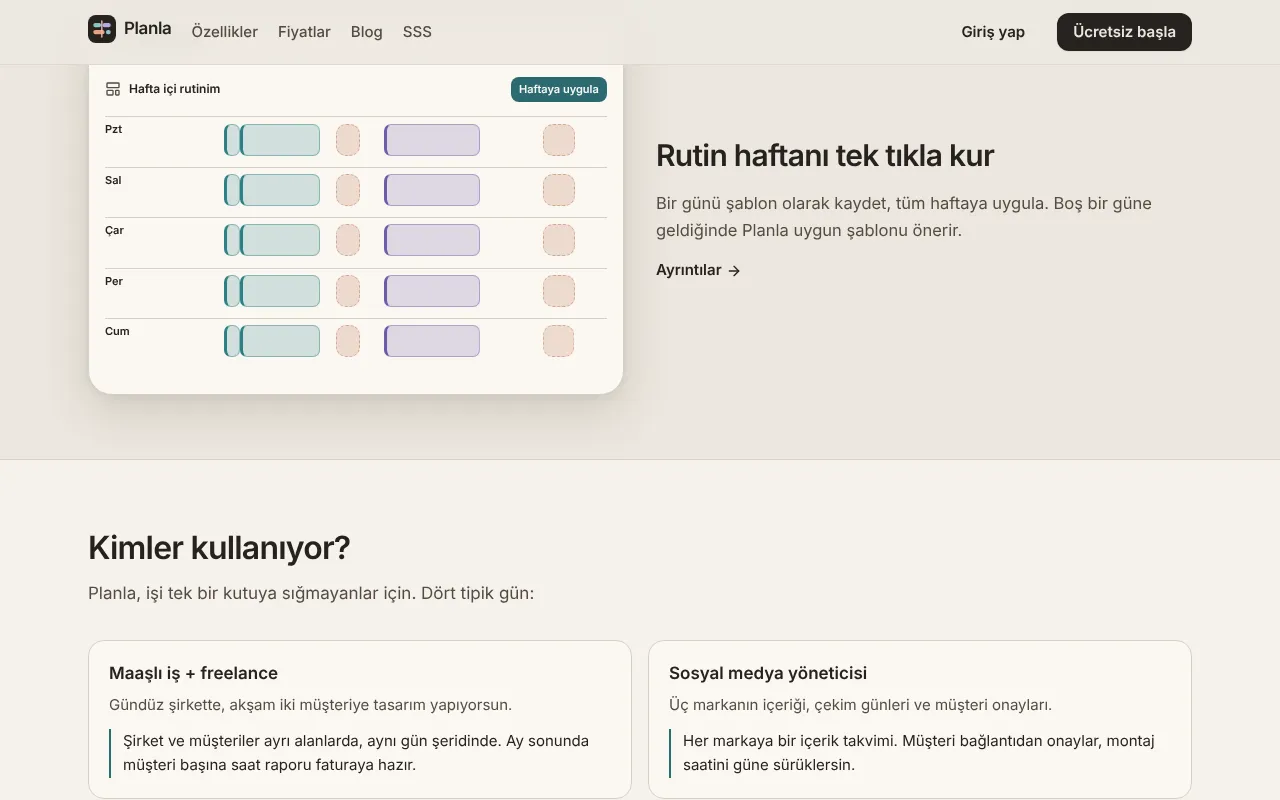Open the Blog link in the navbar
Image resolution: width=1280 pixels, height=800 pixels.
tap(367, 32)
